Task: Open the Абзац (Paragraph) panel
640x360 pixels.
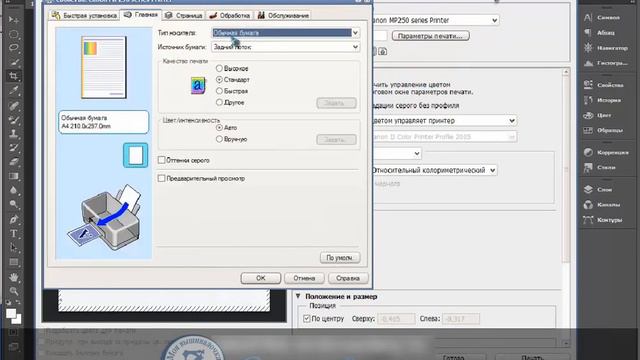Action: (x=600, y=33)
